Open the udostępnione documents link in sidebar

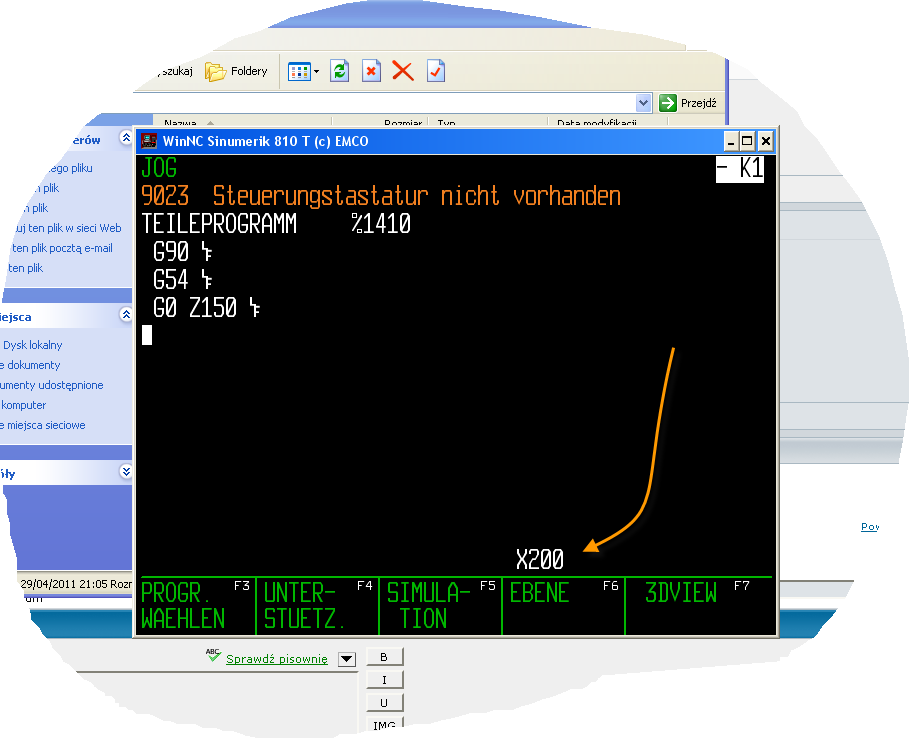(52, 385)
